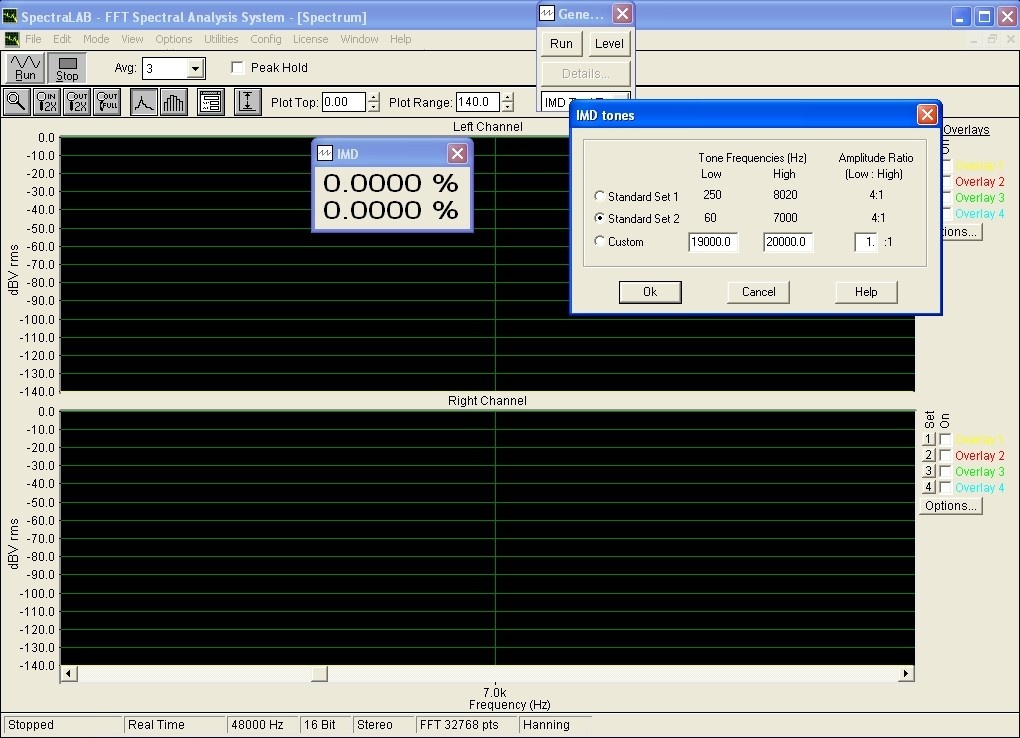1020x738 pixels.
Task: Open the Utilities menu
Action: click(x=221, y=39)
